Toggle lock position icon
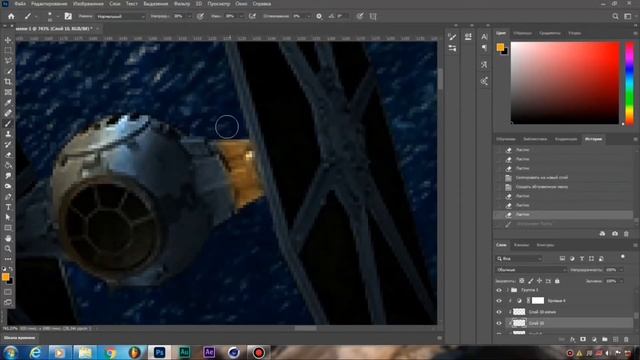 [x=539, y=281]
